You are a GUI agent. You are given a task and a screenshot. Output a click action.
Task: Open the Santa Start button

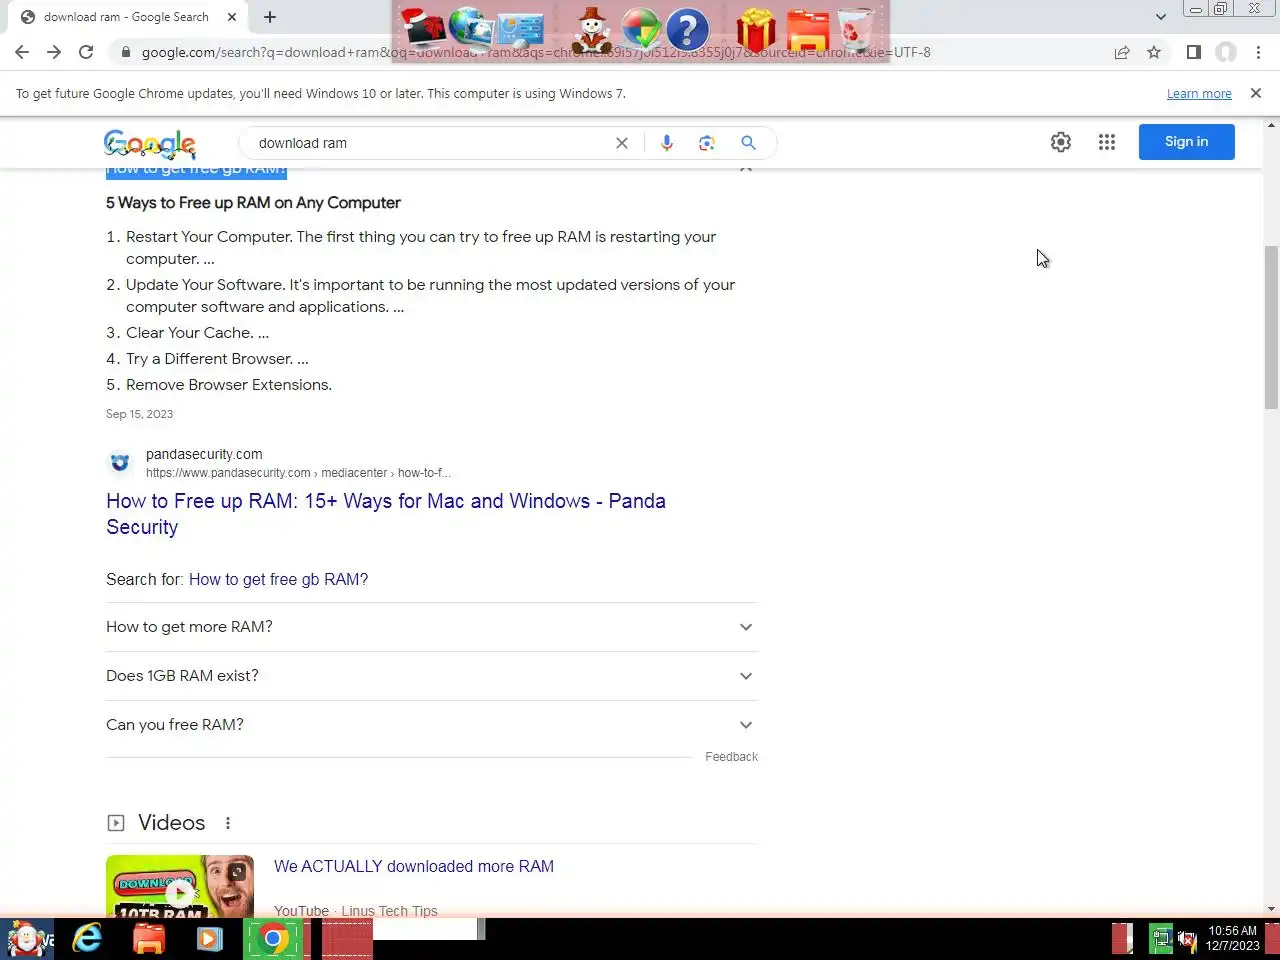pyautogui.click(x=28, y=939)
